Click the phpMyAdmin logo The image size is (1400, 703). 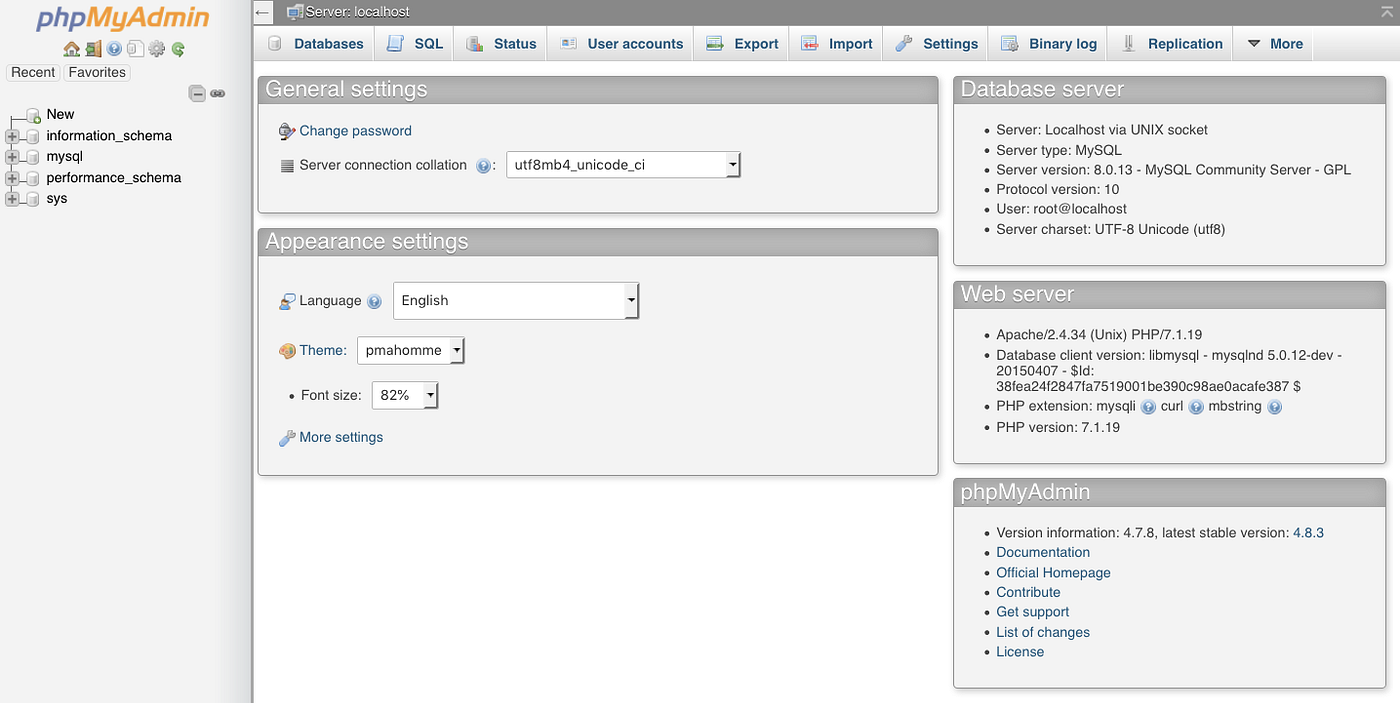tap(124, 19)
